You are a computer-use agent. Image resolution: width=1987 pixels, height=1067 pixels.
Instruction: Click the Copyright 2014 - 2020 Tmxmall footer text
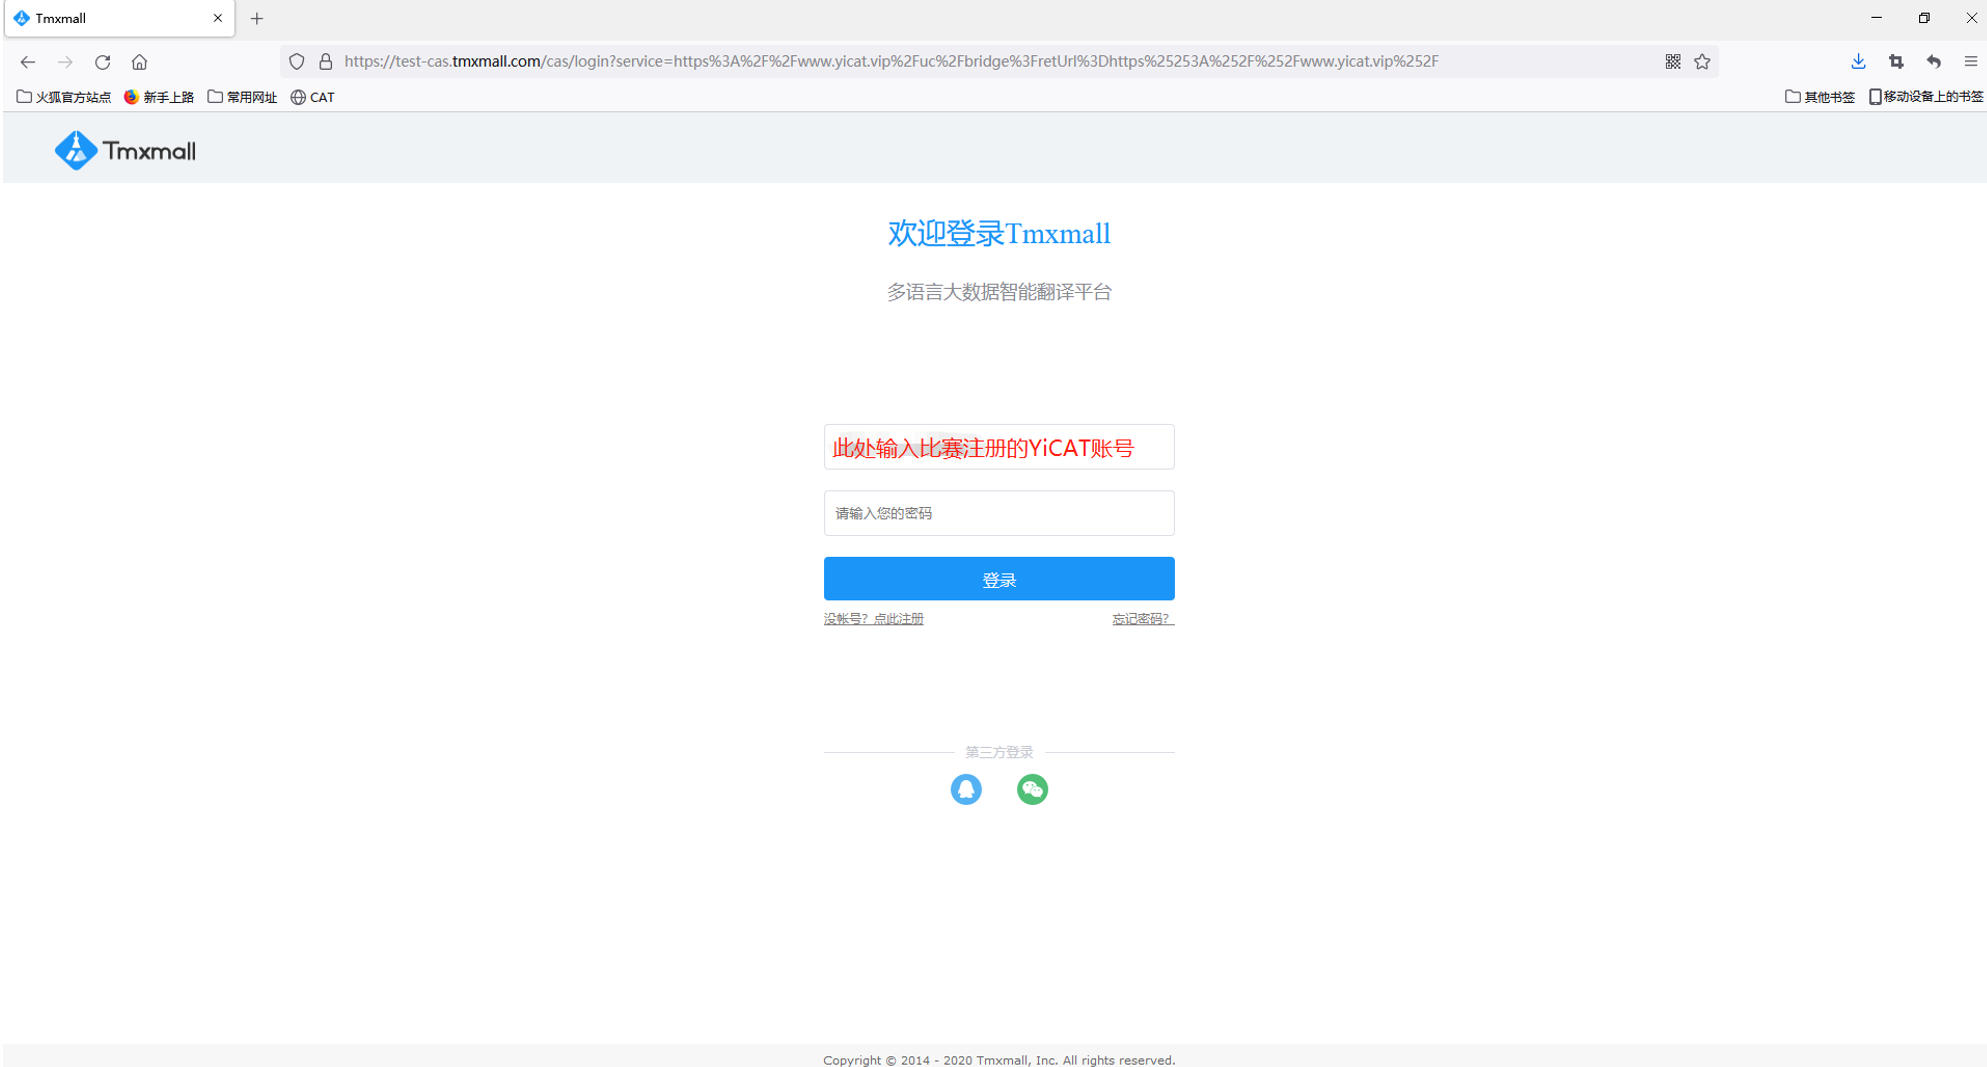tap(999, 1060)
